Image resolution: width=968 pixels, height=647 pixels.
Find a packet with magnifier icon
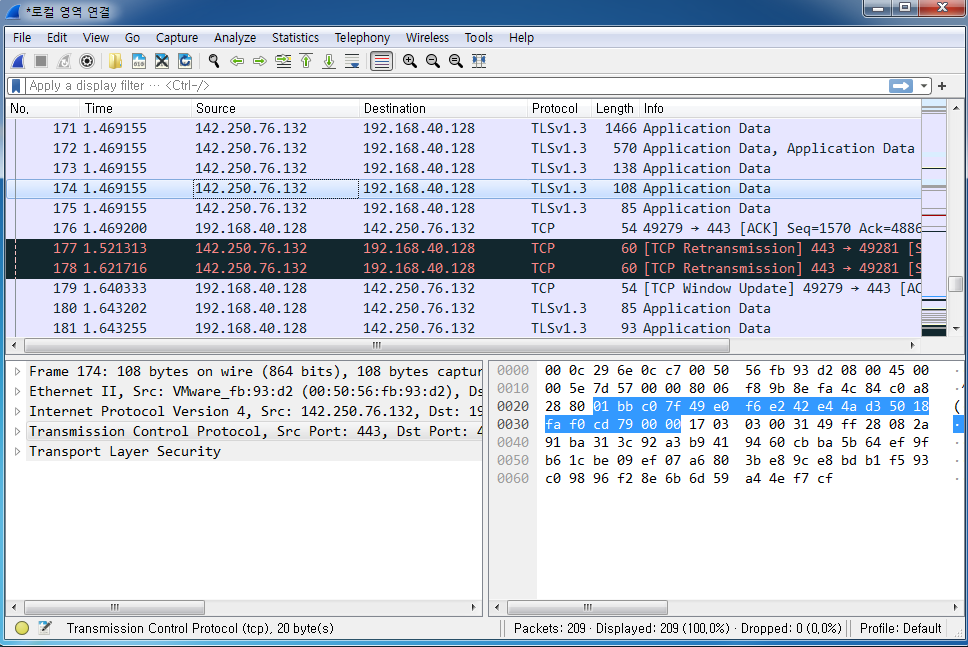tap(214, 61)
